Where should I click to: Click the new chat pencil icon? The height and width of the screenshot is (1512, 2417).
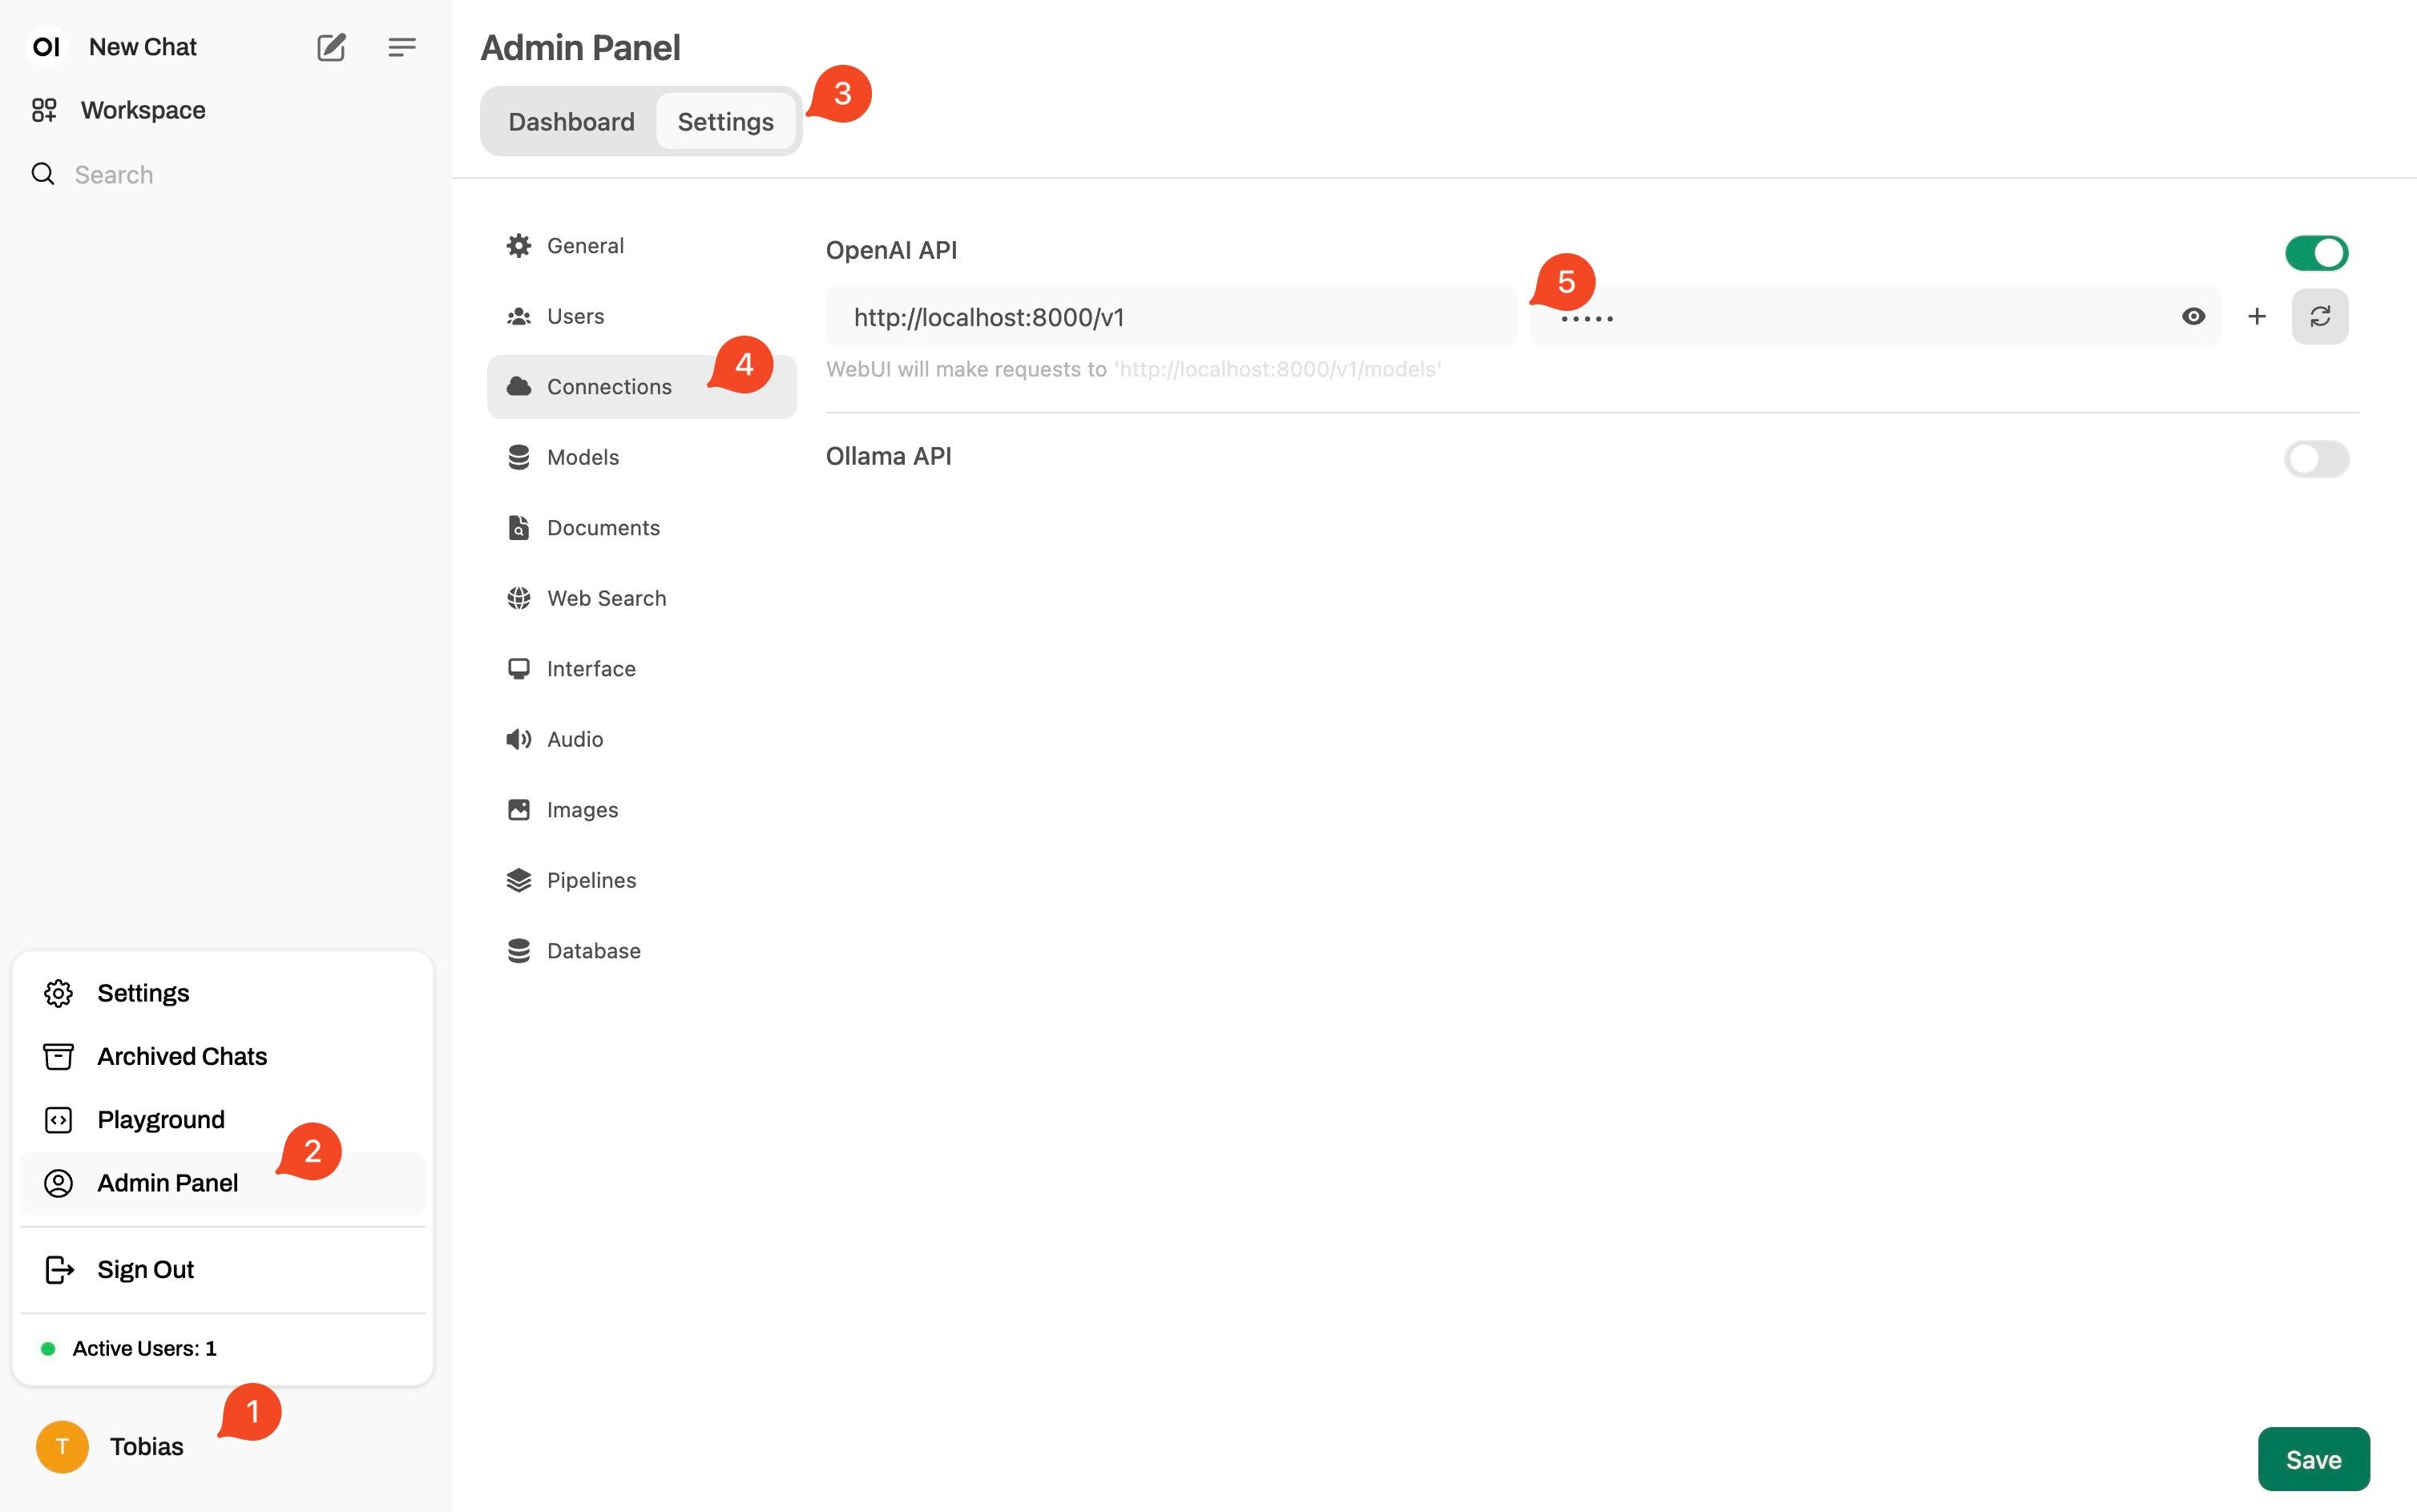point(331,47)
